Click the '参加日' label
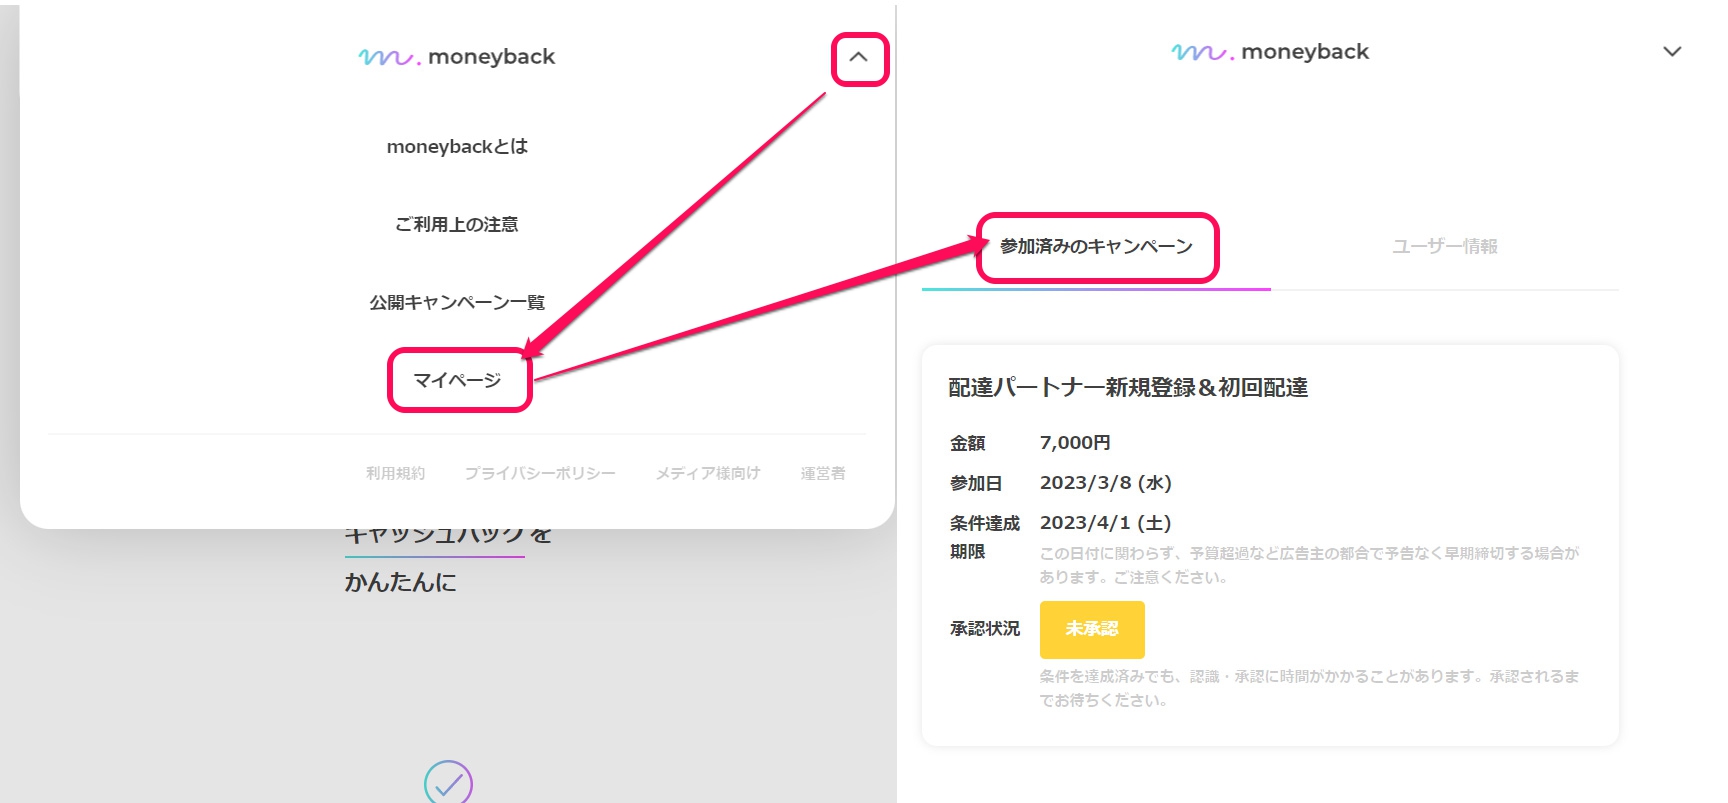This screenshot has width=1728, height=803. pyautogui.click(x=975, y=483)
